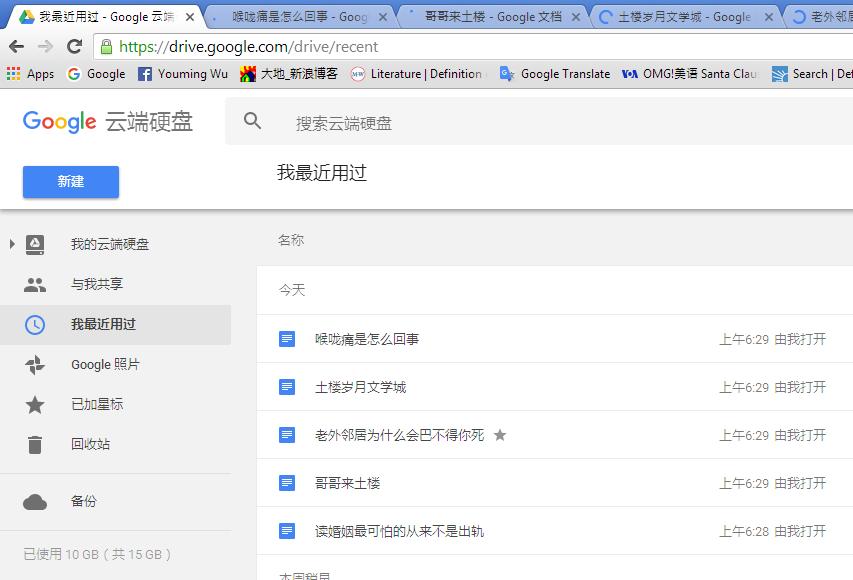This screenshot has width=853, height=580.
Task: Close the 喉咙痛是怎么回事 browser tab
Action: [383, 17]
